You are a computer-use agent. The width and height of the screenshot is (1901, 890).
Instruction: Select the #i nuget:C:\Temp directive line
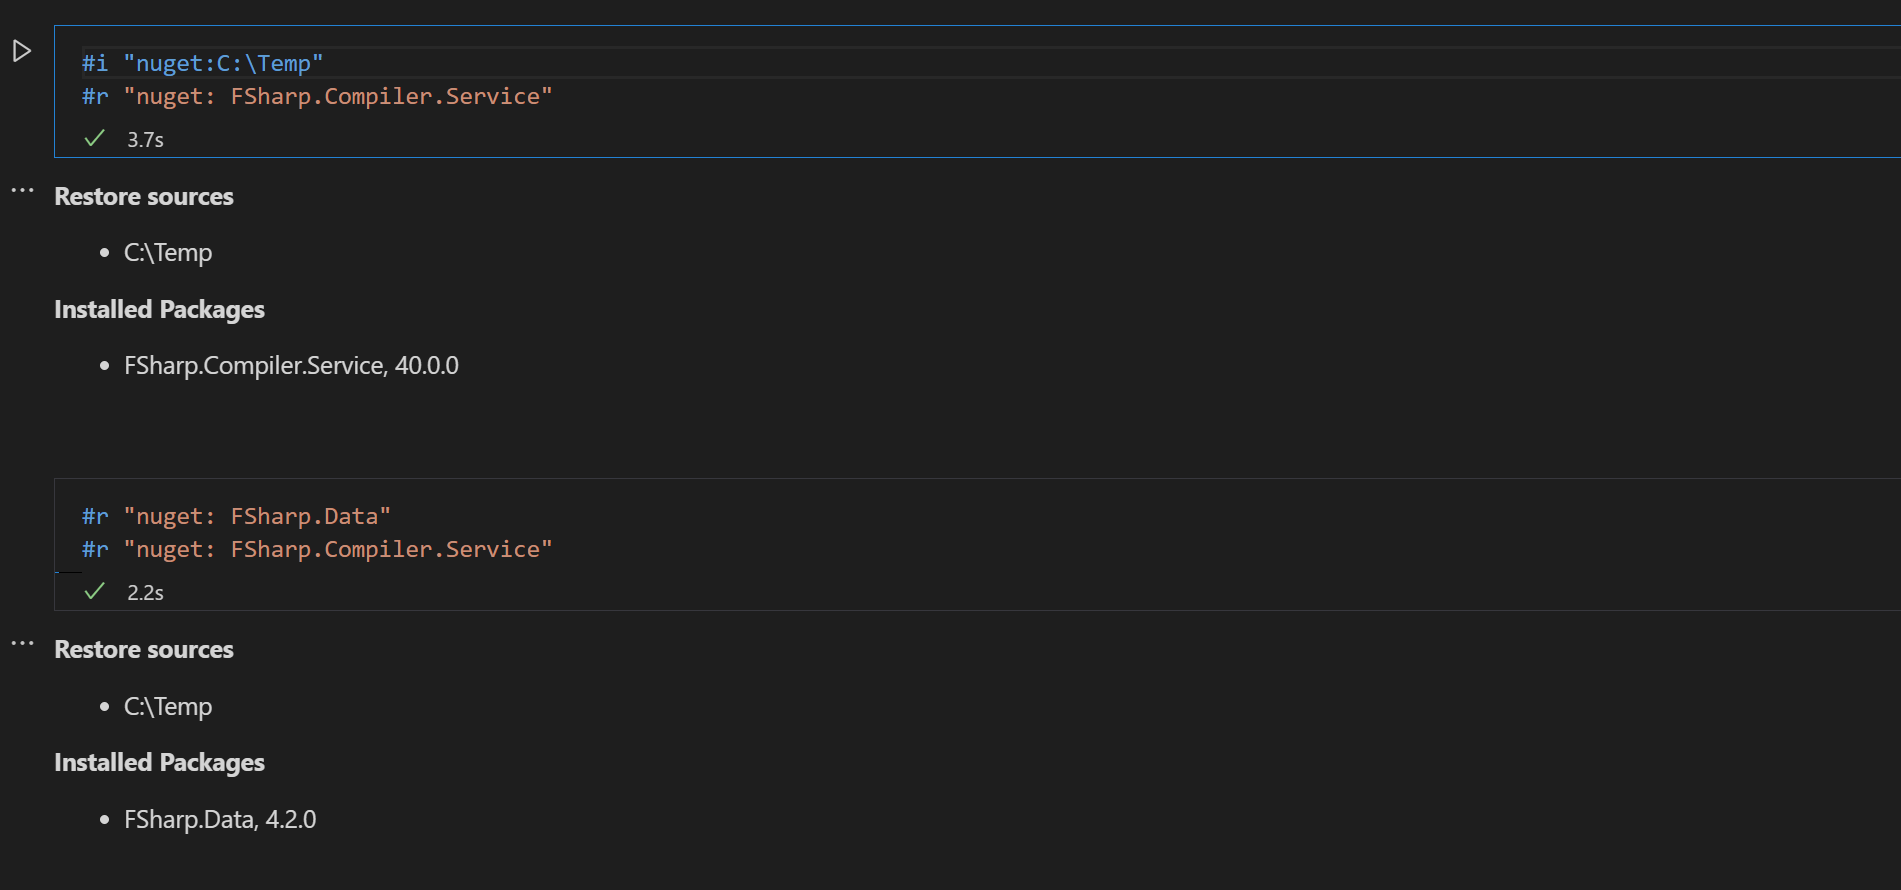click(x=201, y=62)
